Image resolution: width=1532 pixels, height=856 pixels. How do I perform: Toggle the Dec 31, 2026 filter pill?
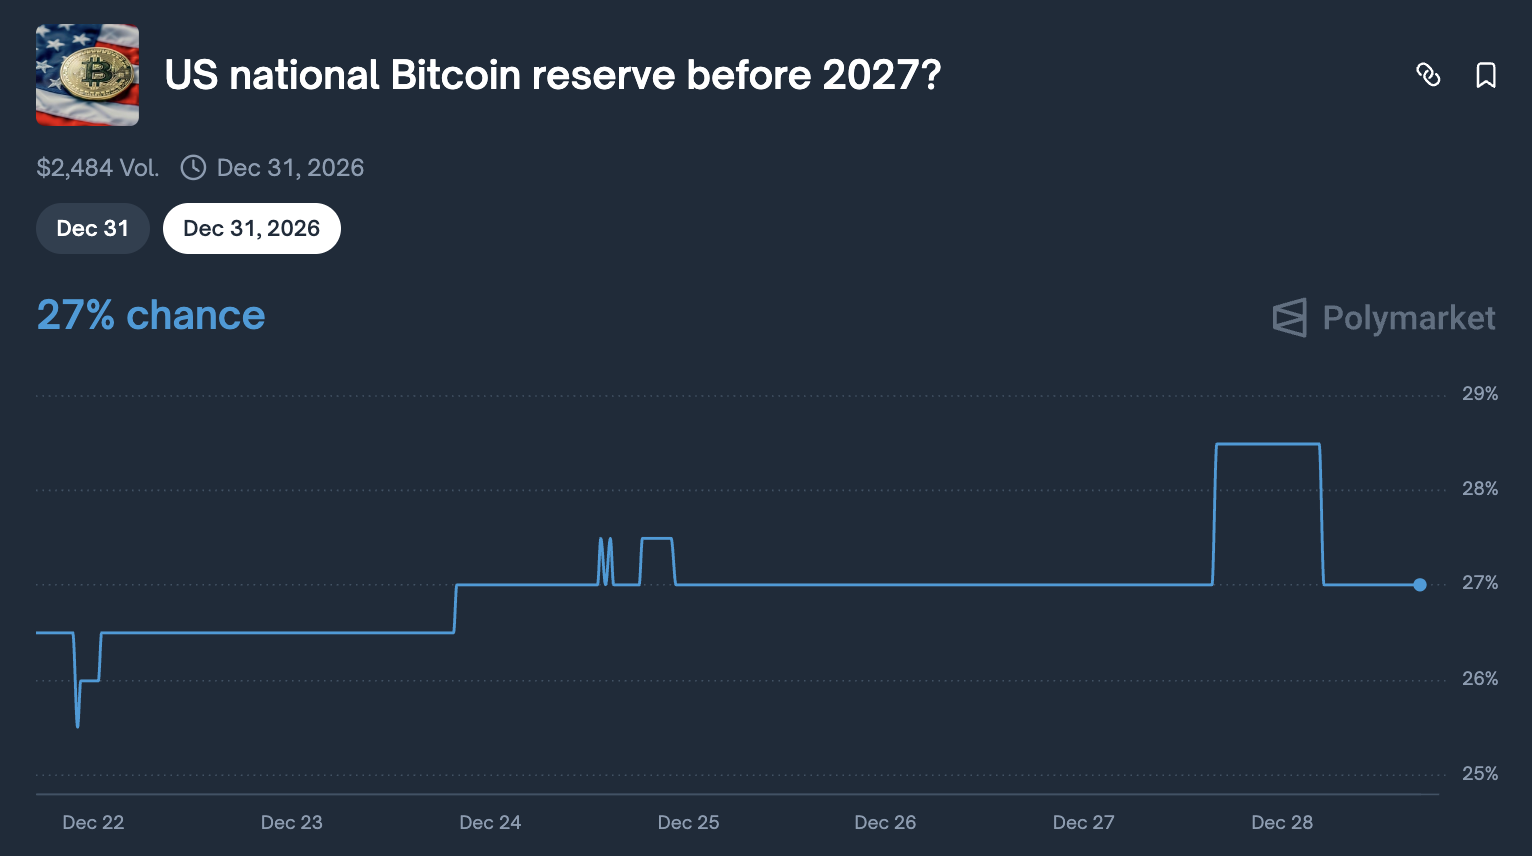(x=251, y=228)
